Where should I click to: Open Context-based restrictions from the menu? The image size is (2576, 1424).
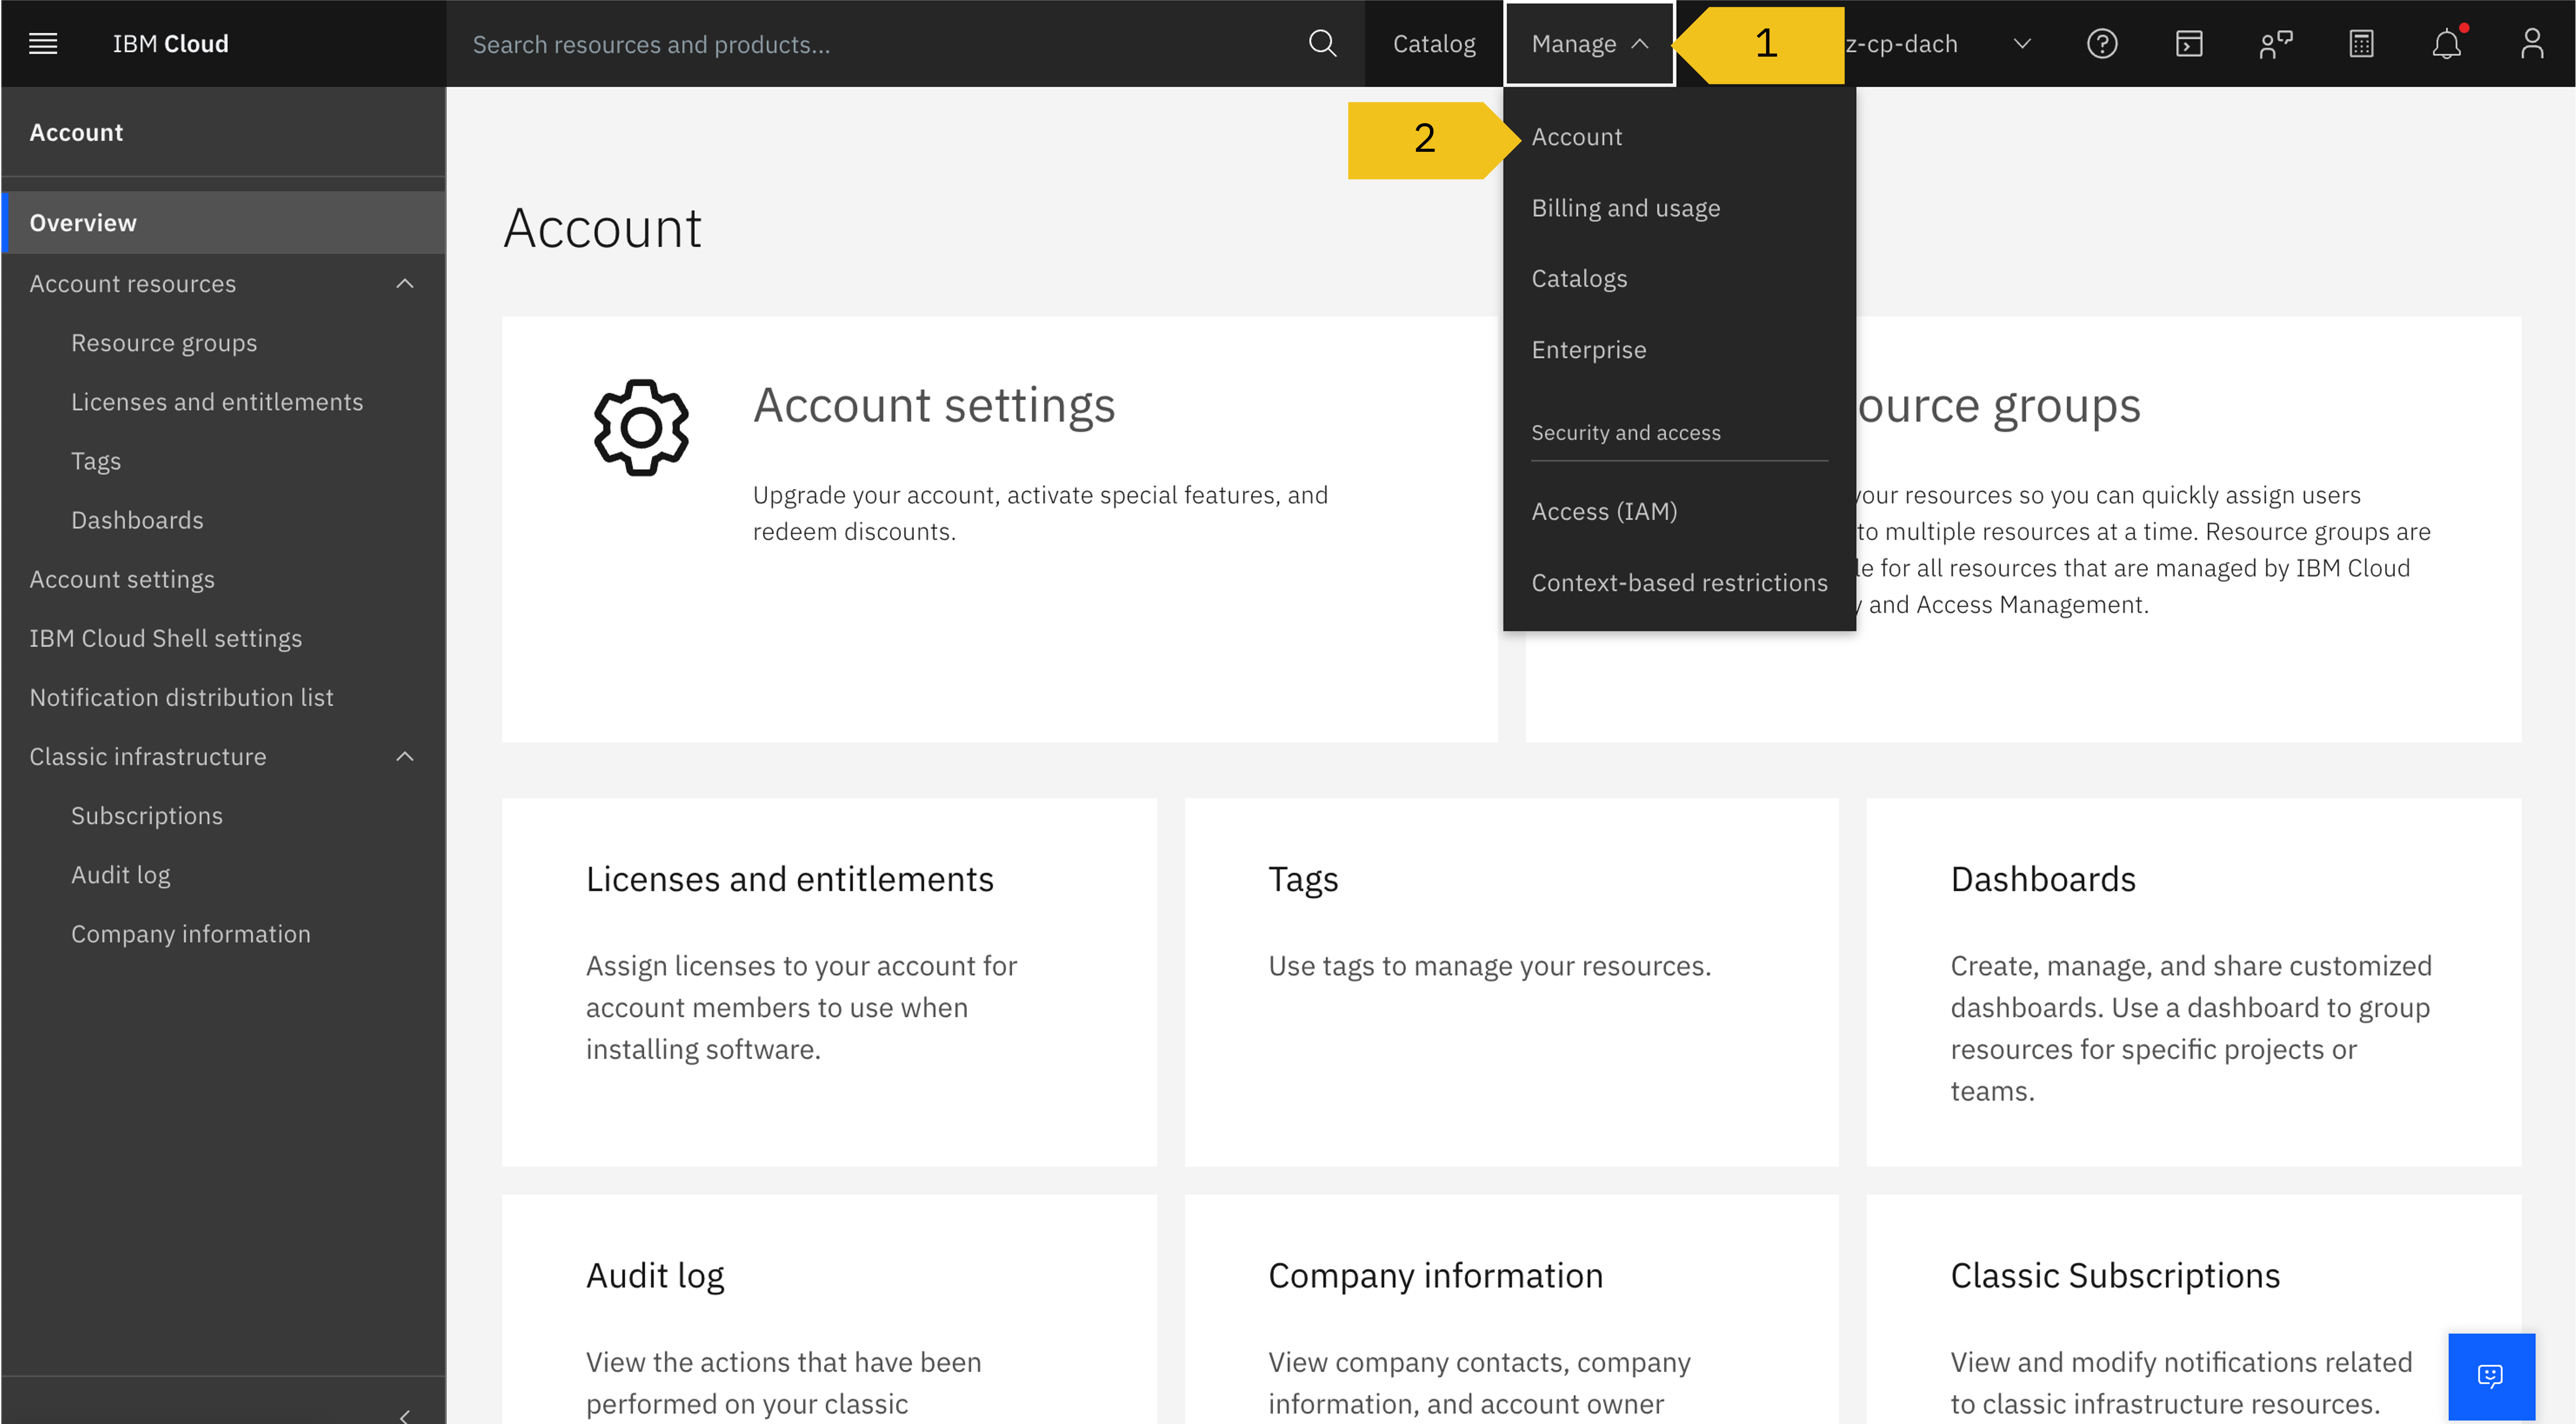pyautogui.click(x=1679, y=582)
